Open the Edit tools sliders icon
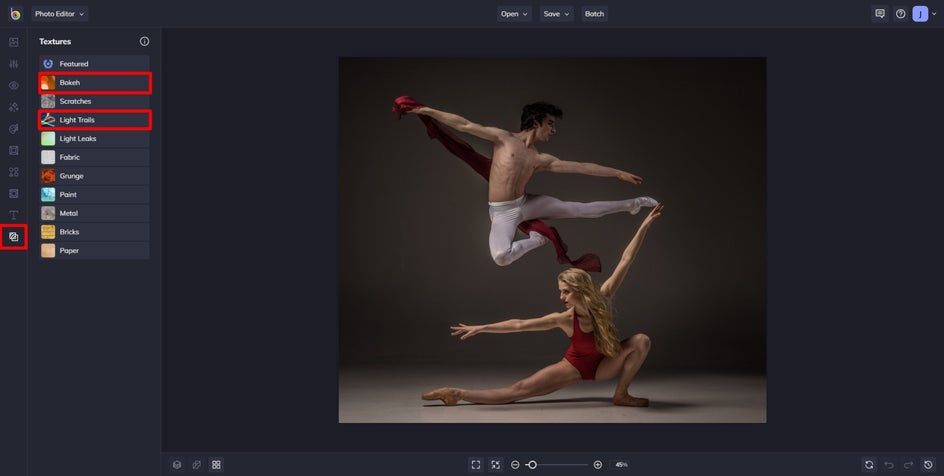The width and height of the screenshot is (944, 476). pyautogui.click(x=14, y=64)
